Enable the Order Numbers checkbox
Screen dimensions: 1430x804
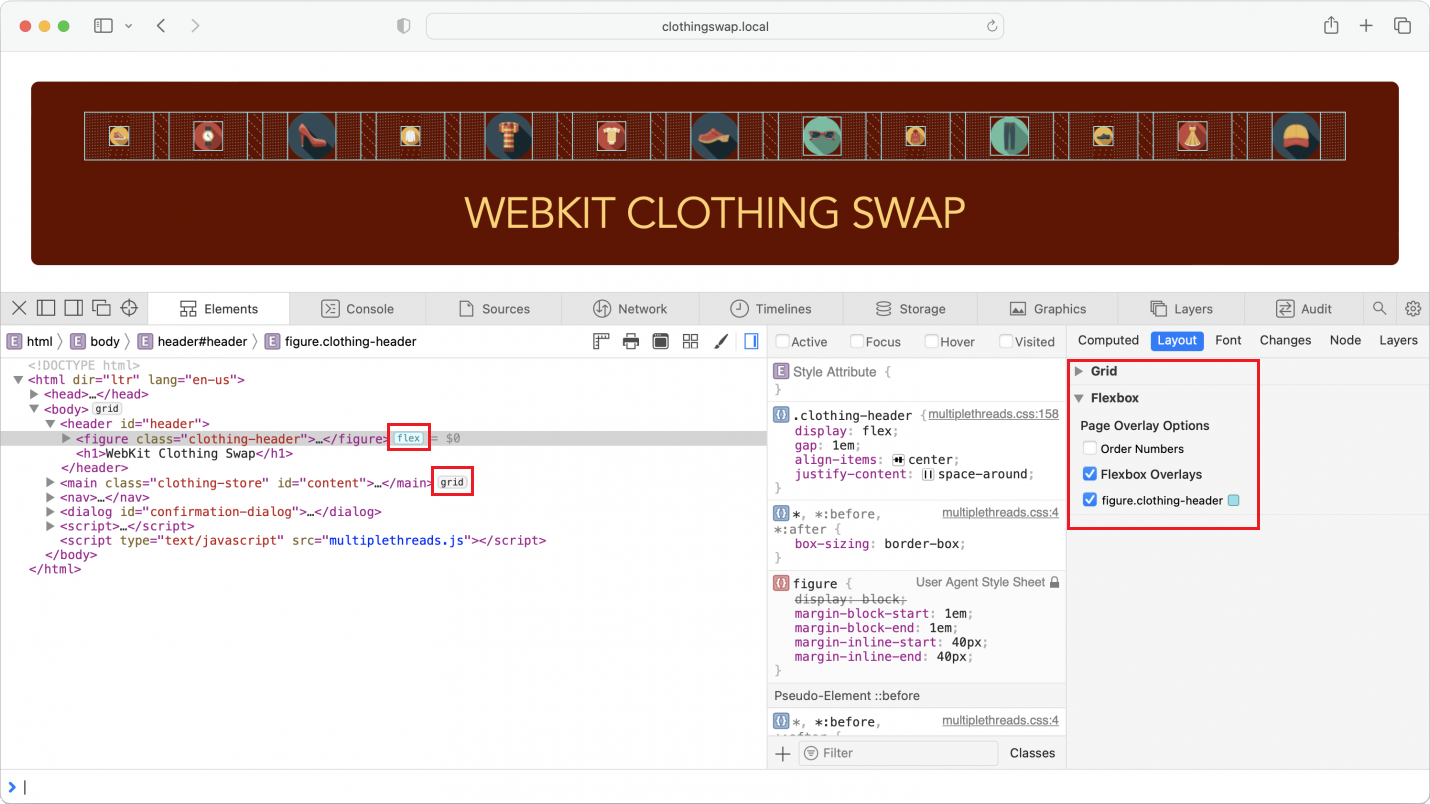tap(1089, 448)
